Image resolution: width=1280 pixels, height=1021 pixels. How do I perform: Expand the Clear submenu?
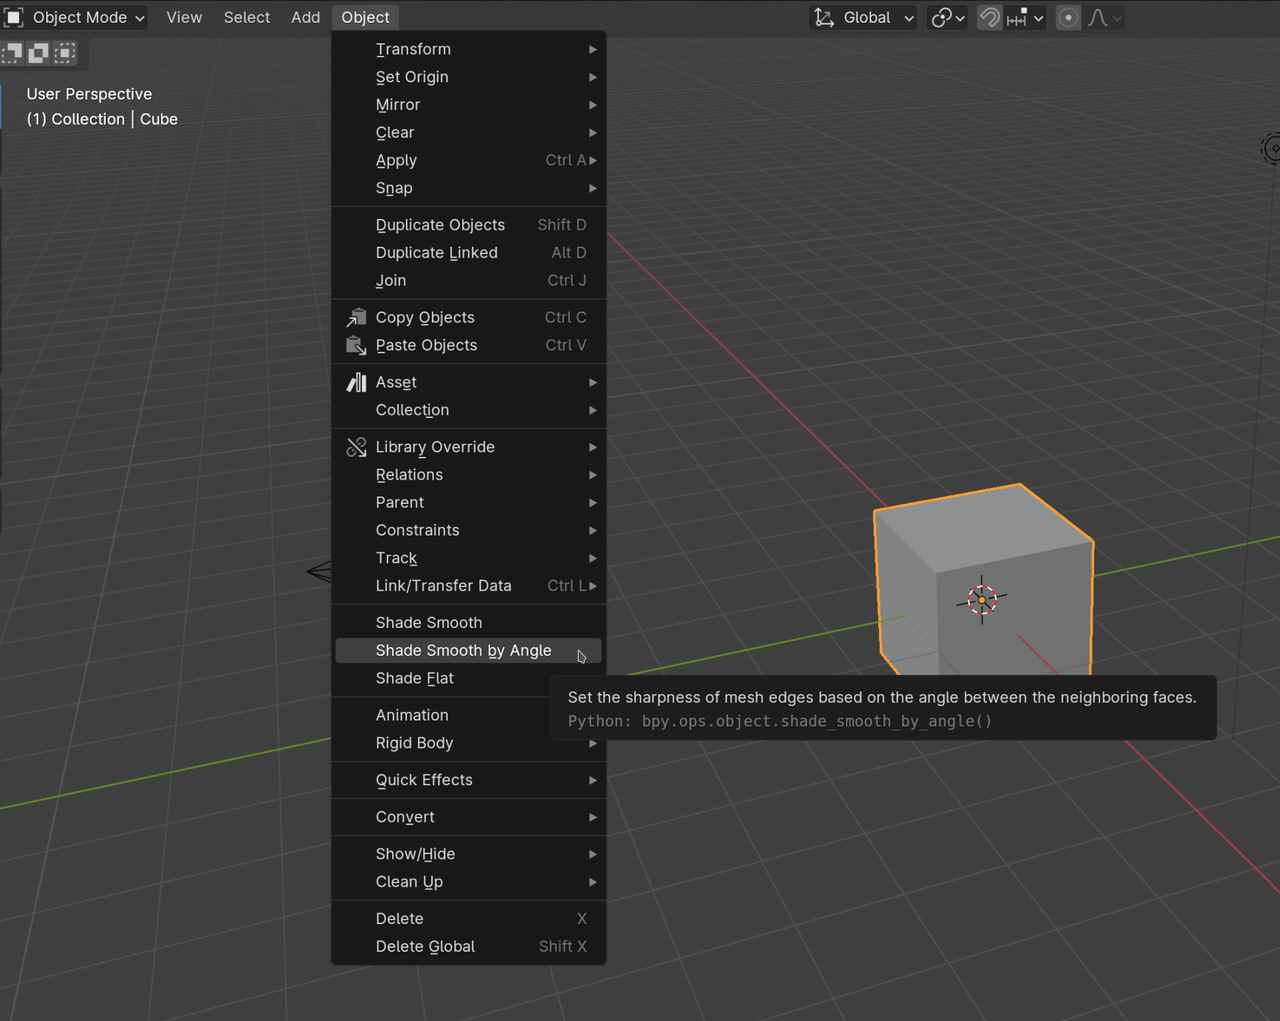(468, 132)
